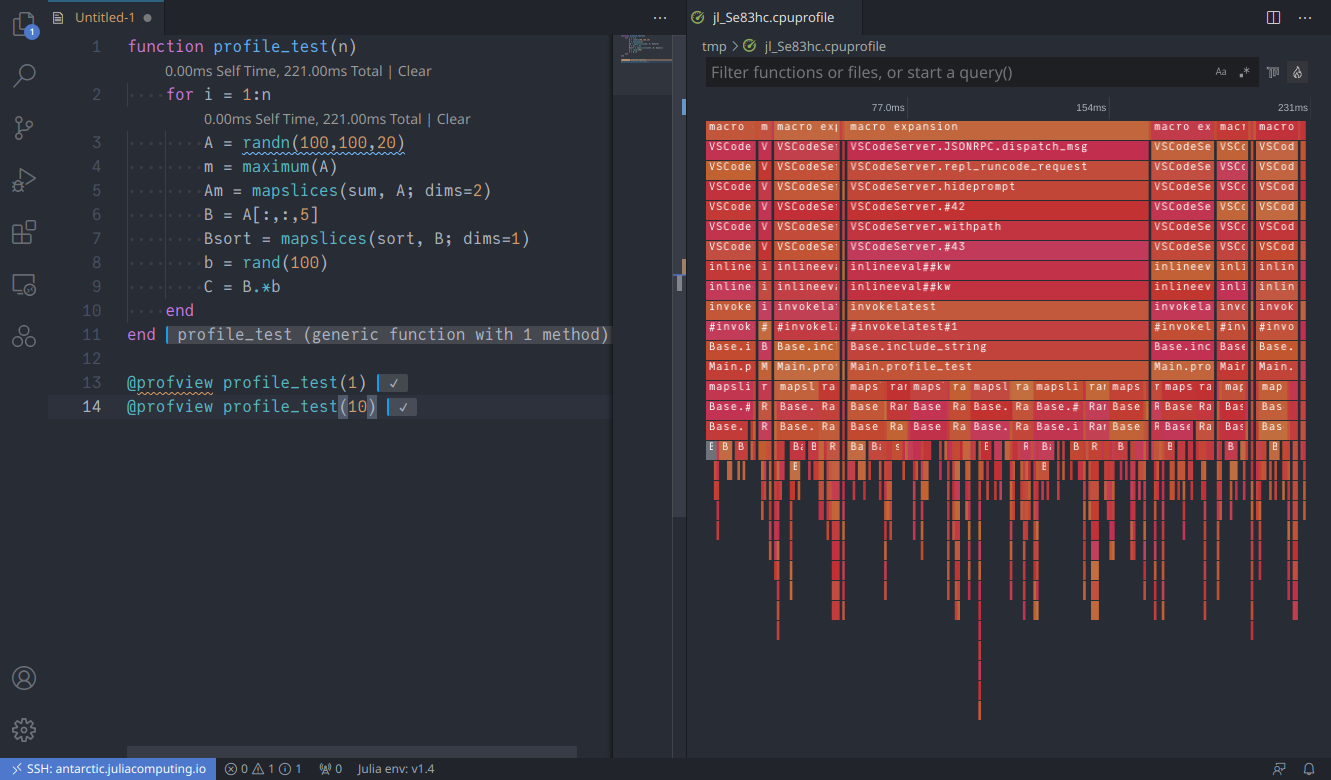Select the jl_Se83hc.cpuprofile tab
1331x780 pixels.
pos(770,17)
